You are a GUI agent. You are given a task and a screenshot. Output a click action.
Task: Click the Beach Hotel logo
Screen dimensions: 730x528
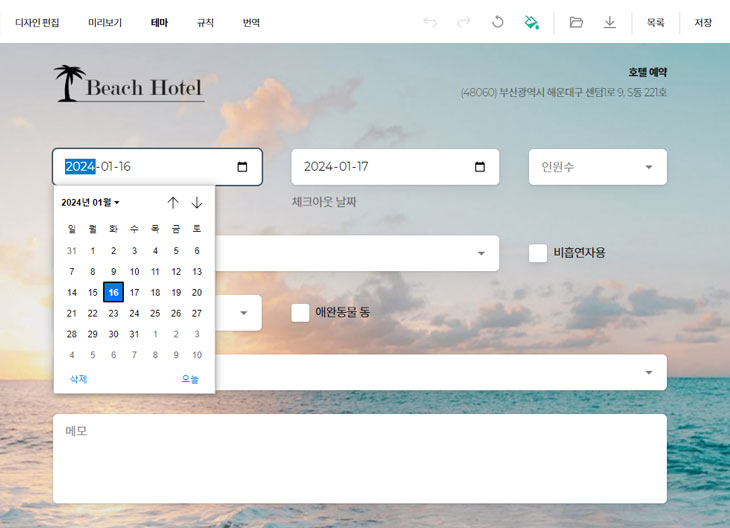[x=129, y=83]
